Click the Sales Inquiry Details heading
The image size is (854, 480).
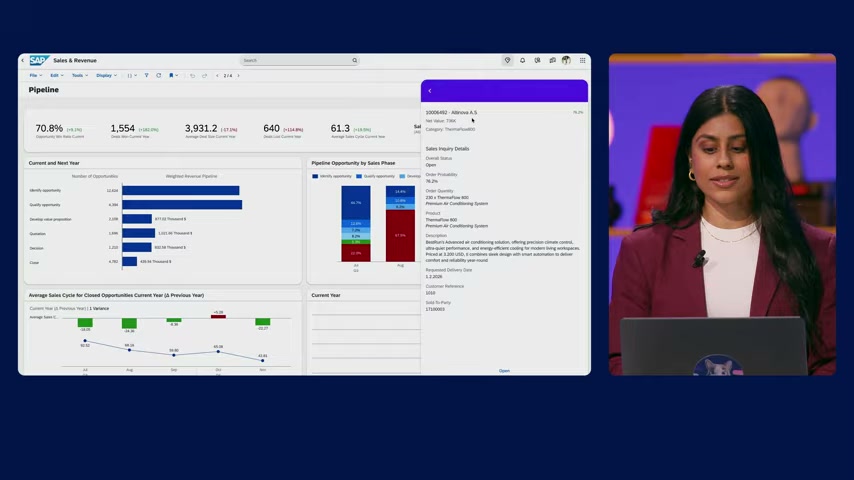pos(447,149)
